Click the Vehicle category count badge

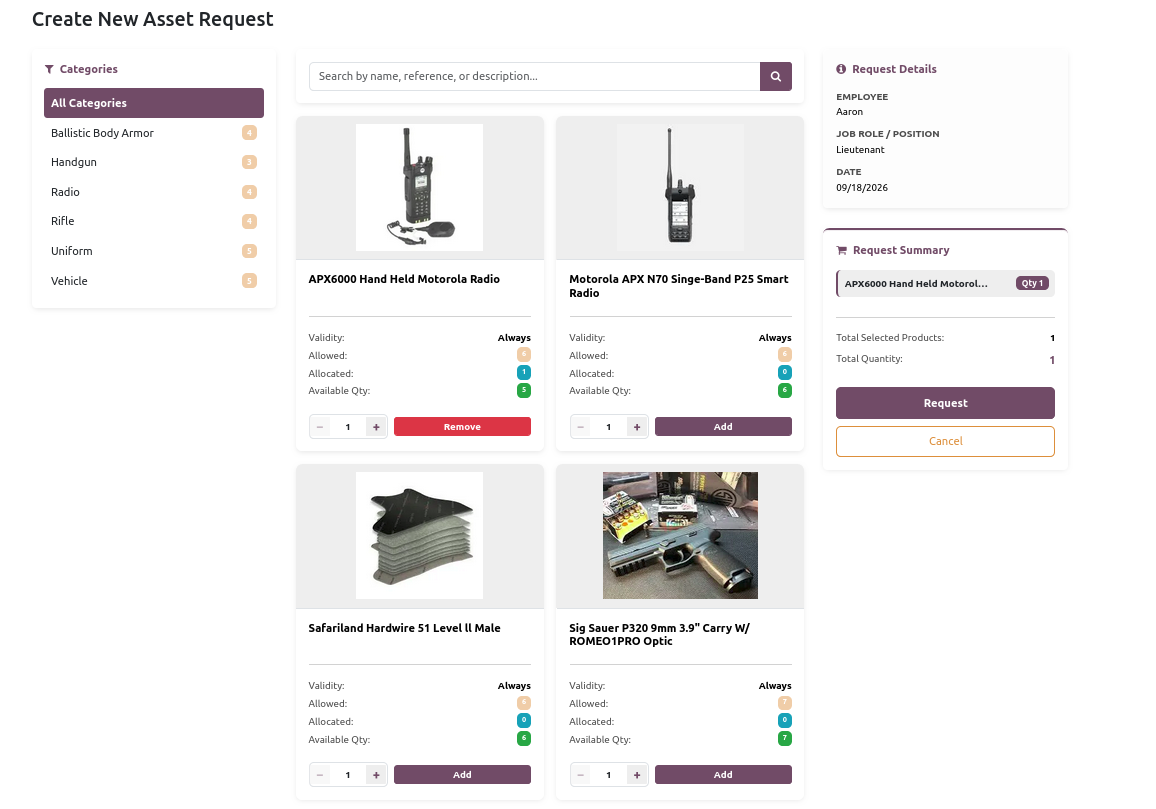tap(249, 281)
